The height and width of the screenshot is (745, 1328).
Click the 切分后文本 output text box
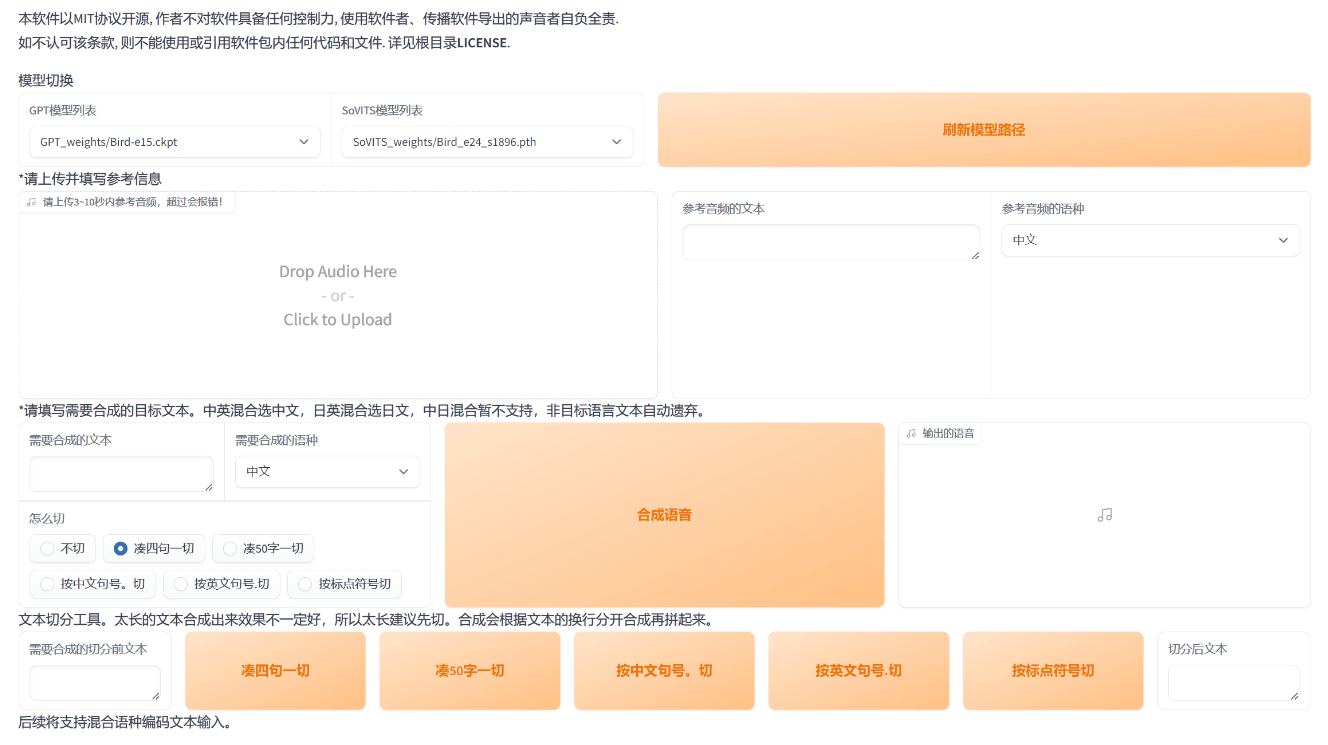click(x=1232, y=683)
